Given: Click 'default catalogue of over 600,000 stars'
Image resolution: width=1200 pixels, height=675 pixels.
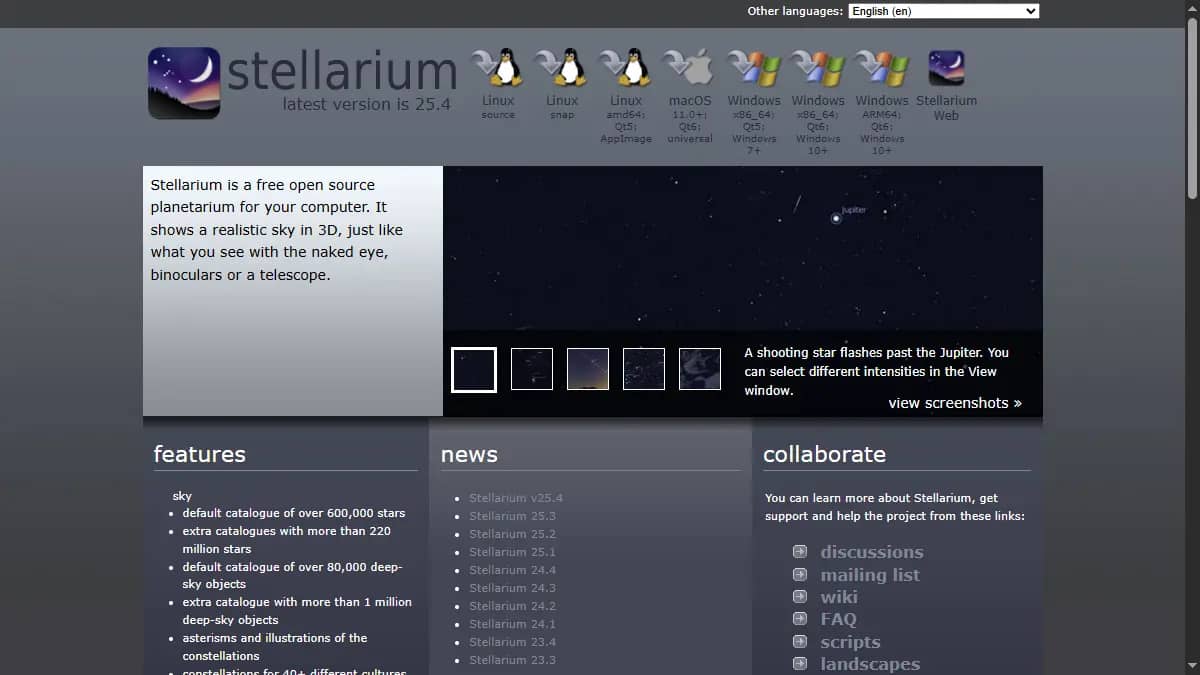Looking at the screenshot, I should click(294, 513).
